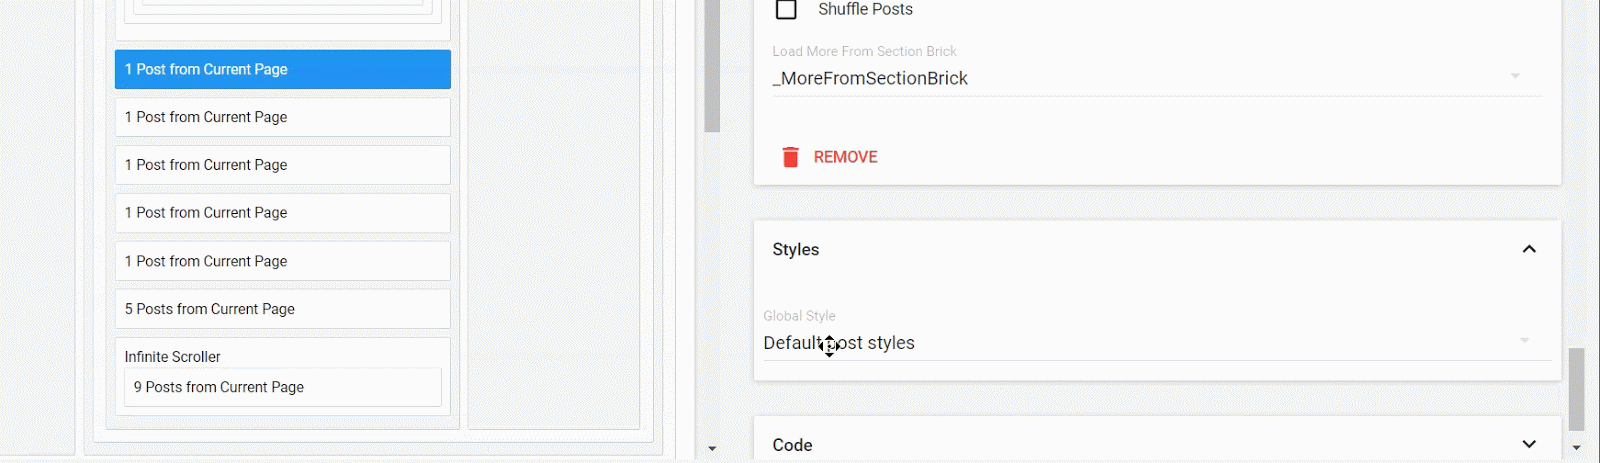
Task: Enable the Shuffle Posts checkbox
Action: [x=787, y=10]
